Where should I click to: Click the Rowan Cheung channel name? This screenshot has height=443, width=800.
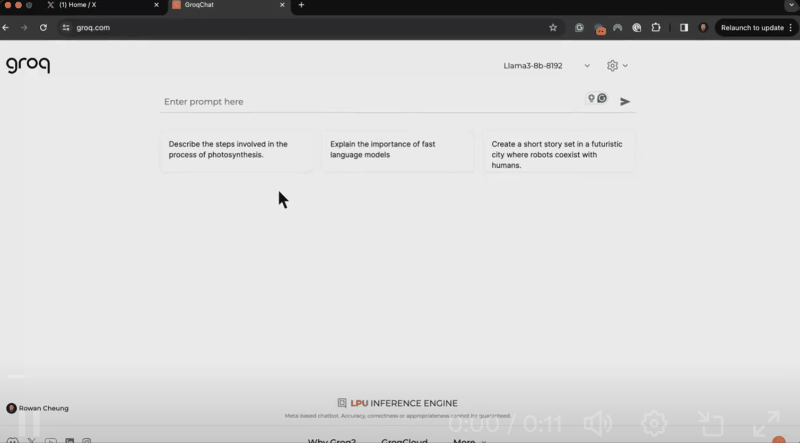[x=43, y=408]
